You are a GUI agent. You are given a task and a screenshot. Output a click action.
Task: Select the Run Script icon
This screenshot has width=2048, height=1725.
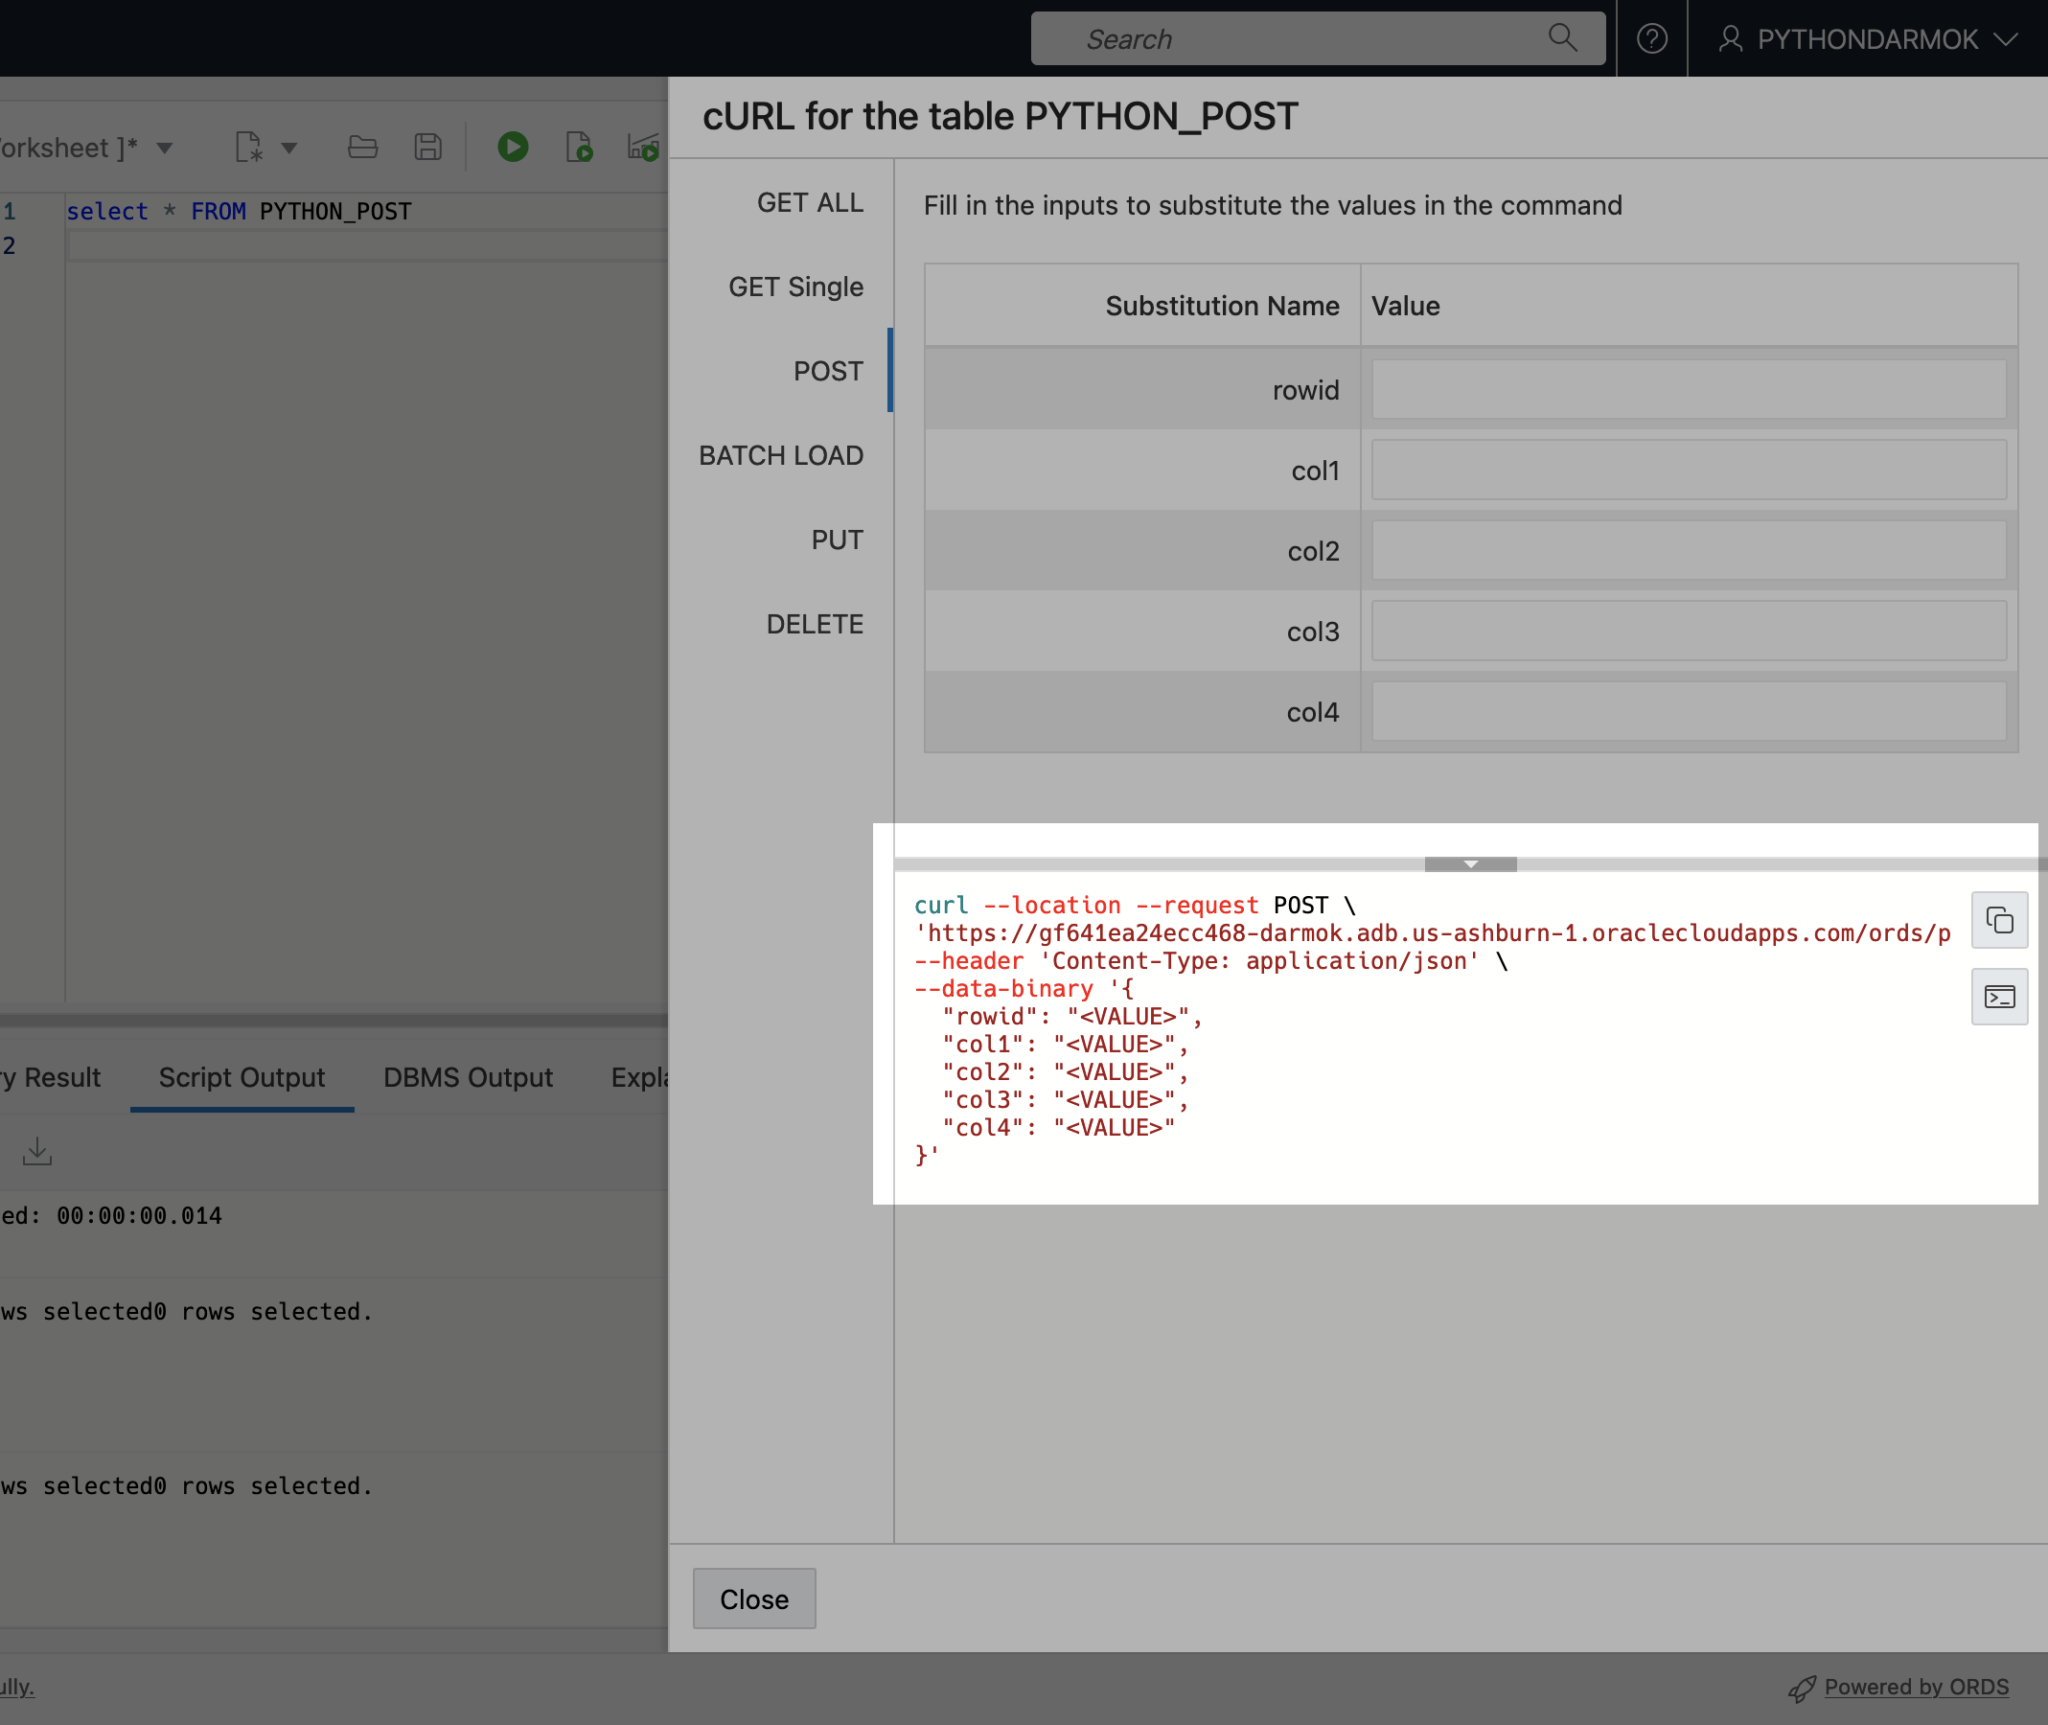tap(579, 147)
